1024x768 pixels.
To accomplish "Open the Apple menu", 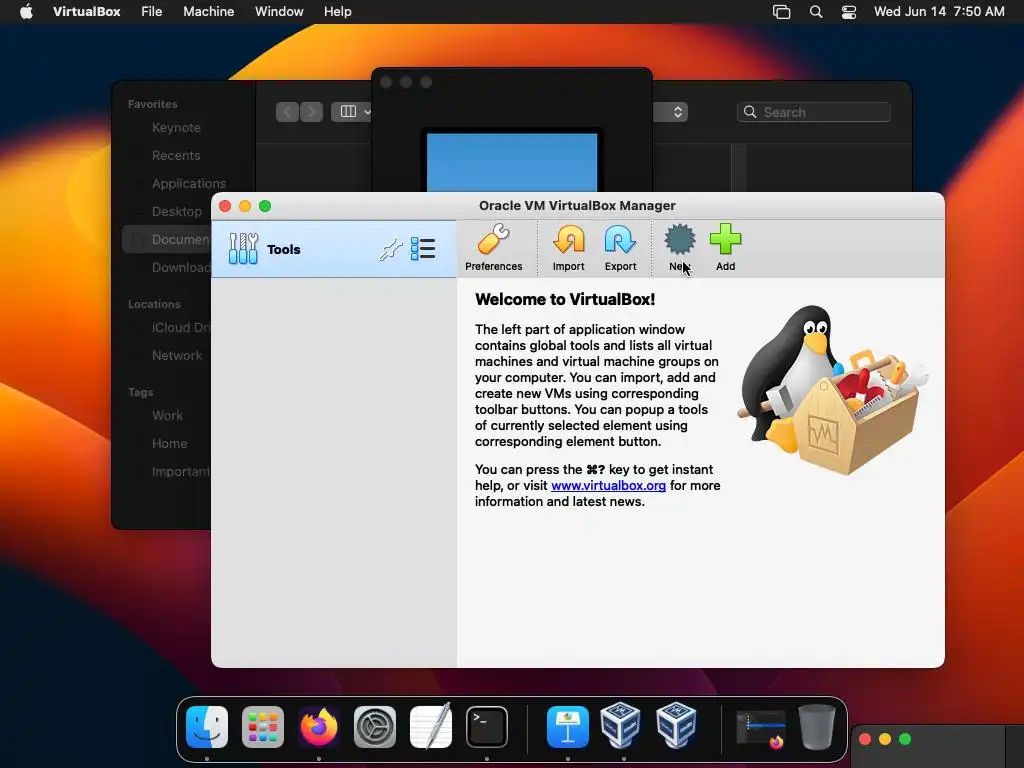I will click(x=26, y=12).
